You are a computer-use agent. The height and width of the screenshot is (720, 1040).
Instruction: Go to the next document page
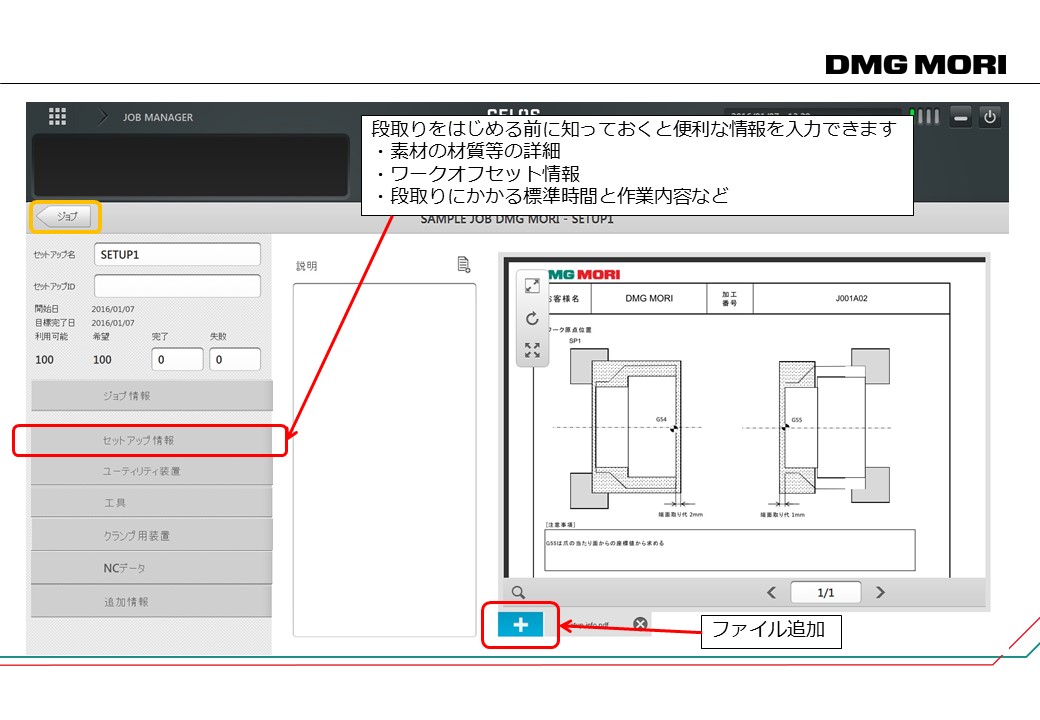[x=880, y=592]
